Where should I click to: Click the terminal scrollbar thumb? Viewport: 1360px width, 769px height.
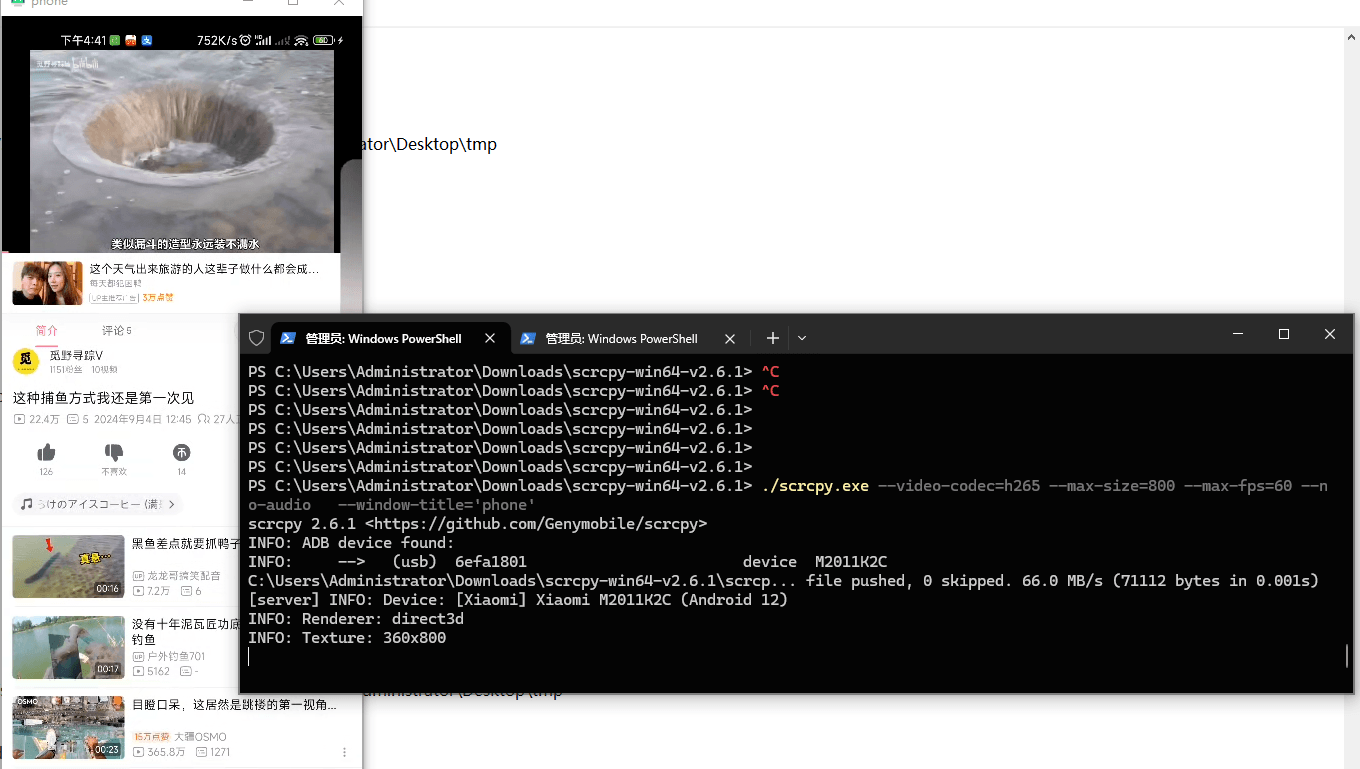1347,656
